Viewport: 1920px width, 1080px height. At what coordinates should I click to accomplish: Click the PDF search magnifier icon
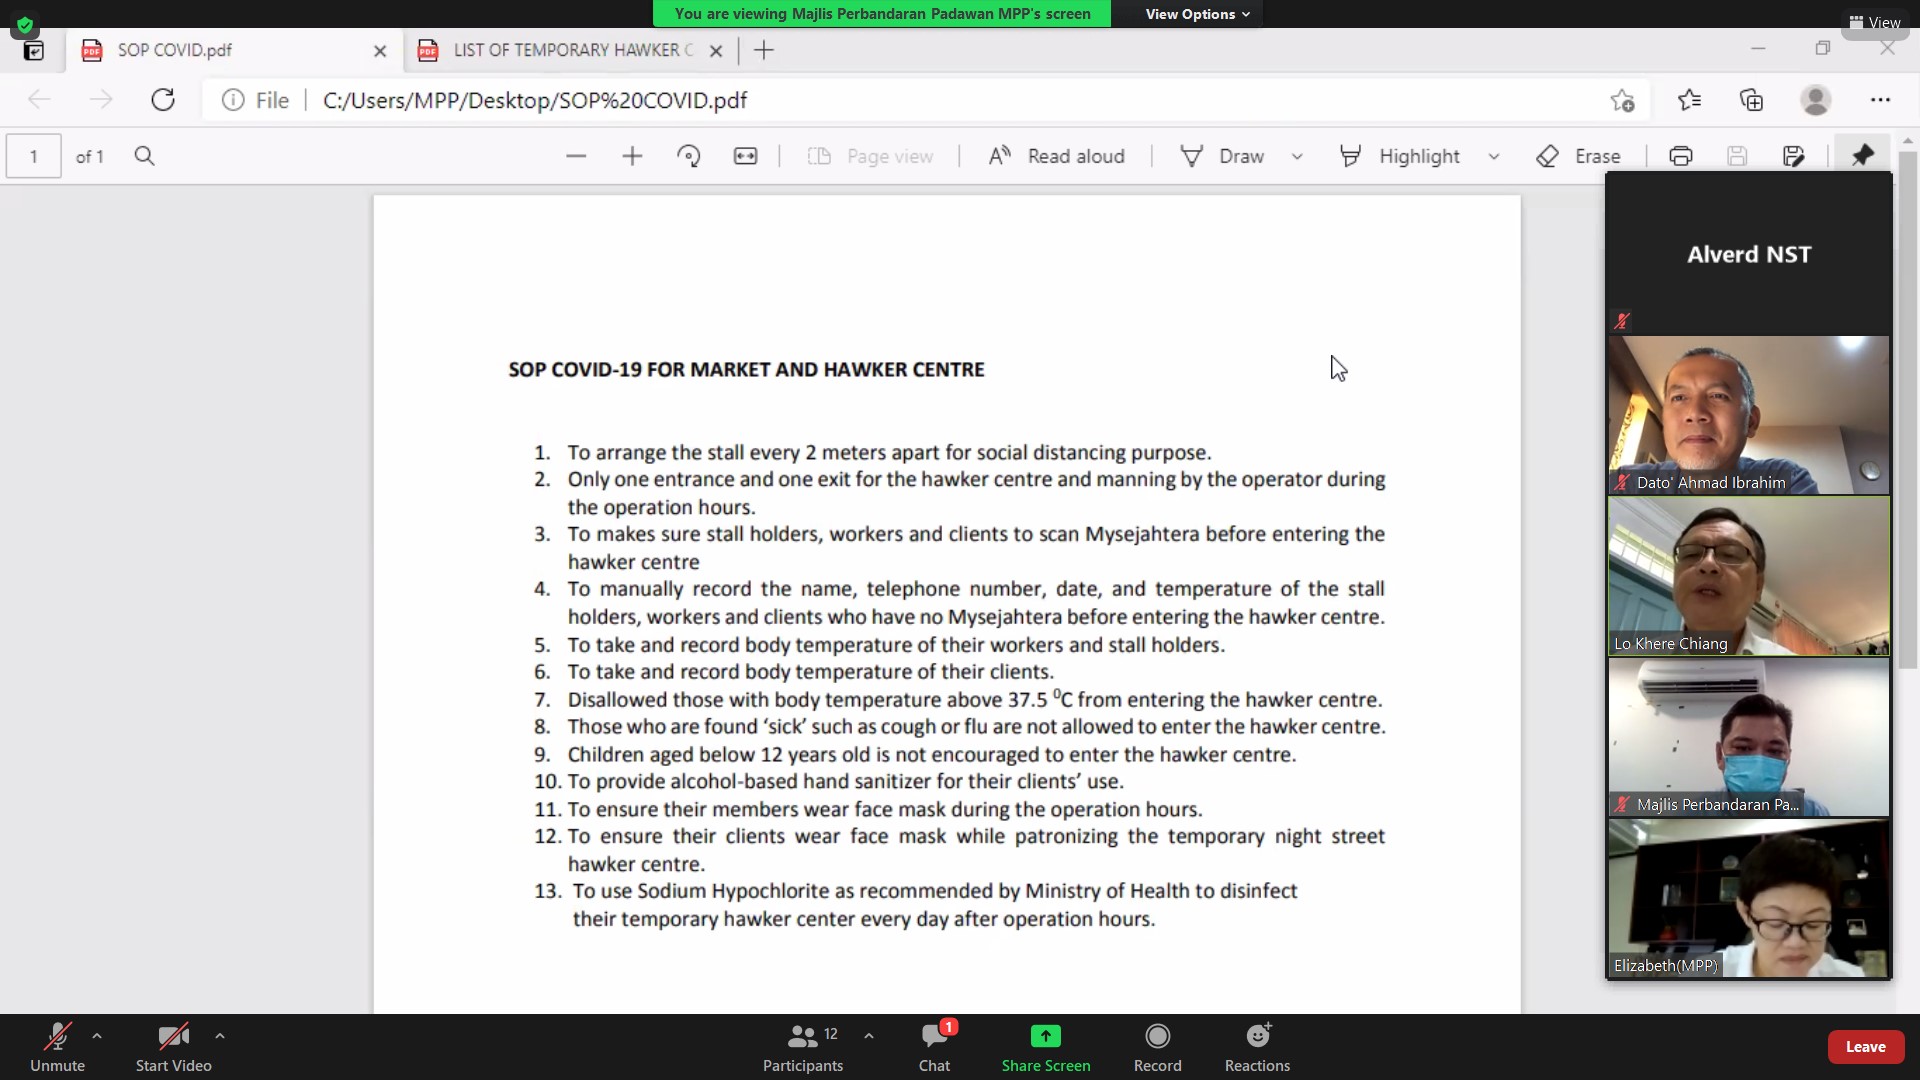tap(144, 156)
